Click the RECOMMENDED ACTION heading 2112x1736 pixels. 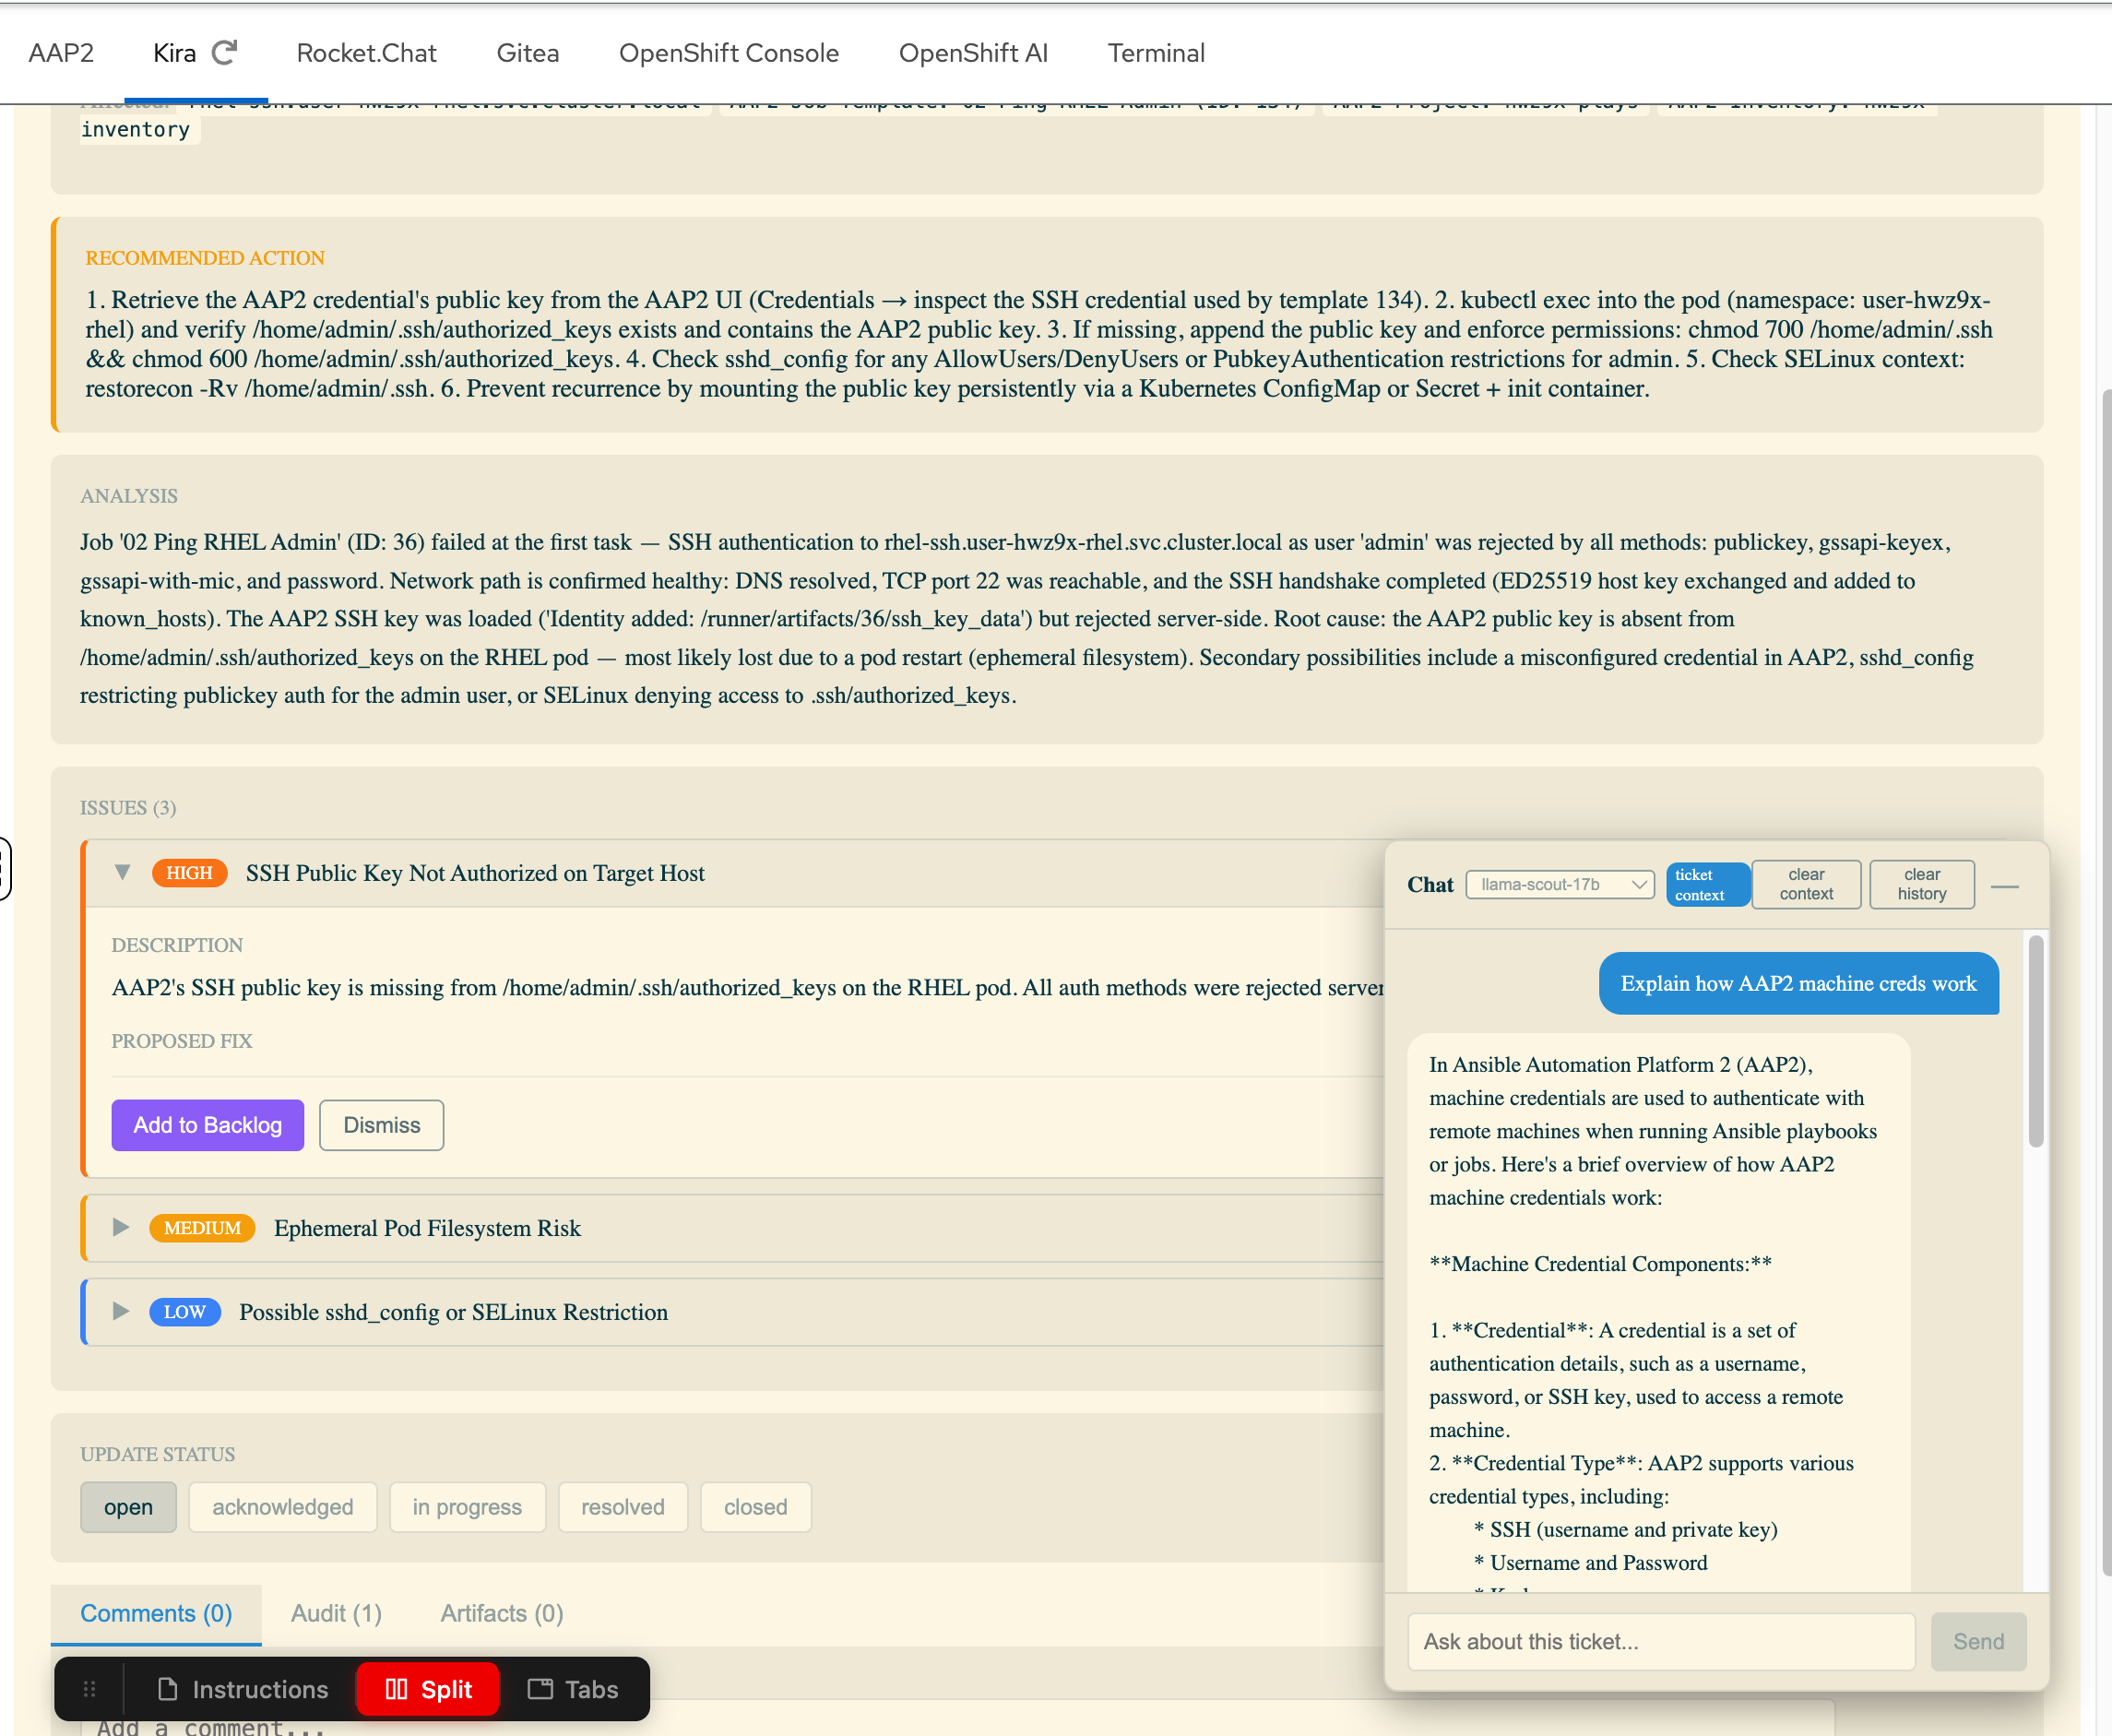click(x=205, y=258)
